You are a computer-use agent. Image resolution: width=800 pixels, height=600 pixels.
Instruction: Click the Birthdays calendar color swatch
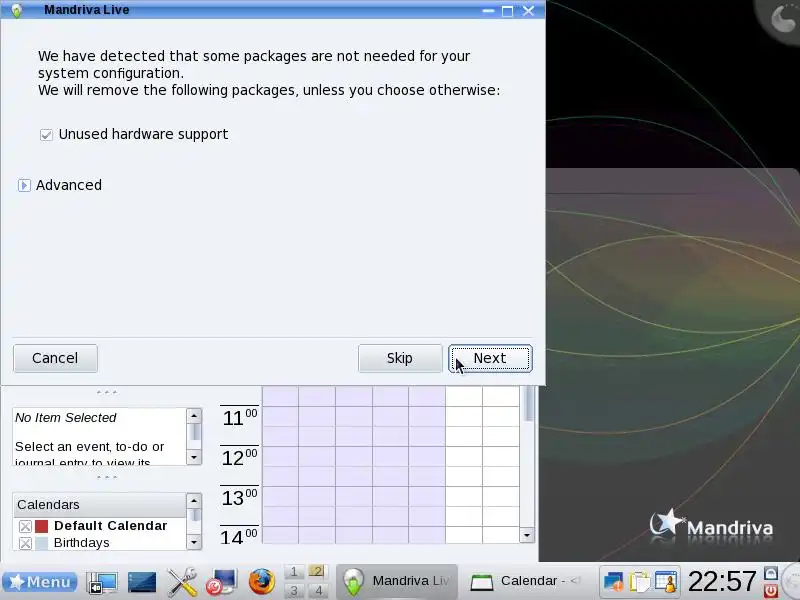click(x=42, y=543)
